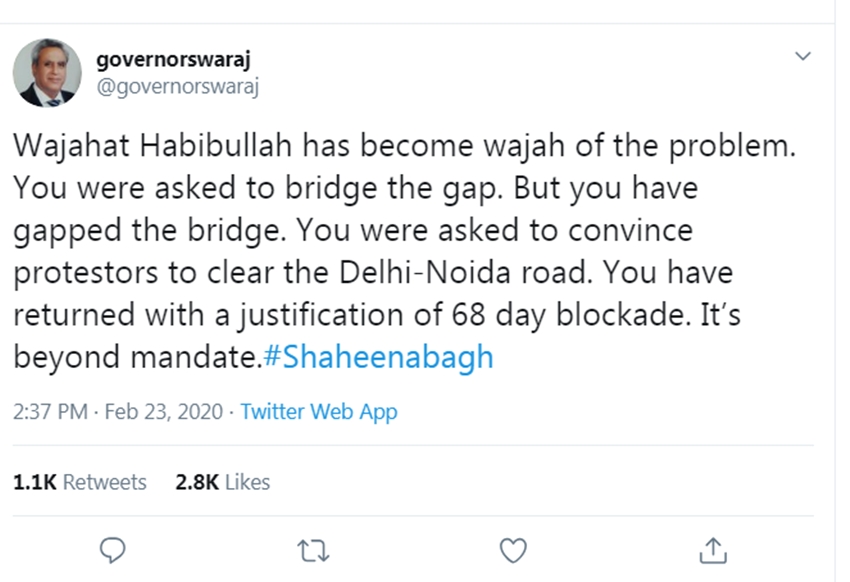Click the Twitter Web App source link
Image resolution: width=850 pixels, height=582 pixels.
coord(319,411)
